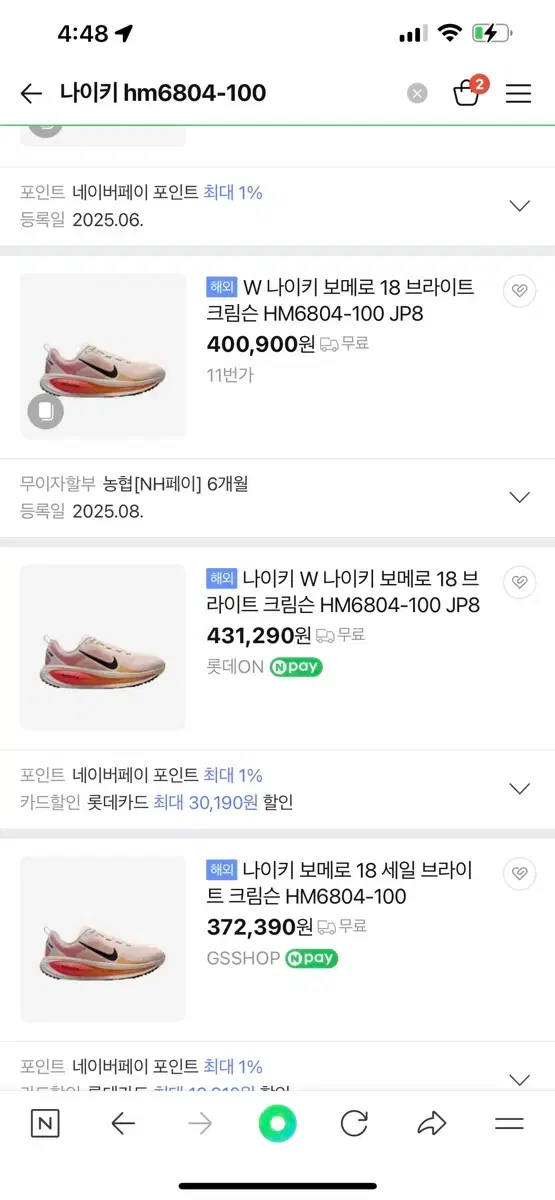Expand details under 등록일 2025.08.
555x1200 pixels.
(519, 497)
